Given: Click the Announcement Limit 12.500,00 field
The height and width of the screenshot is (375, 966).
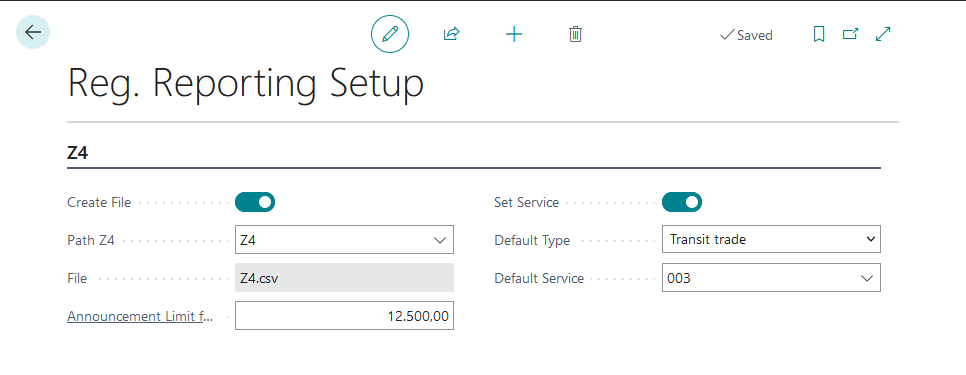Looking at the screenshot, I should tap(344, 317).
